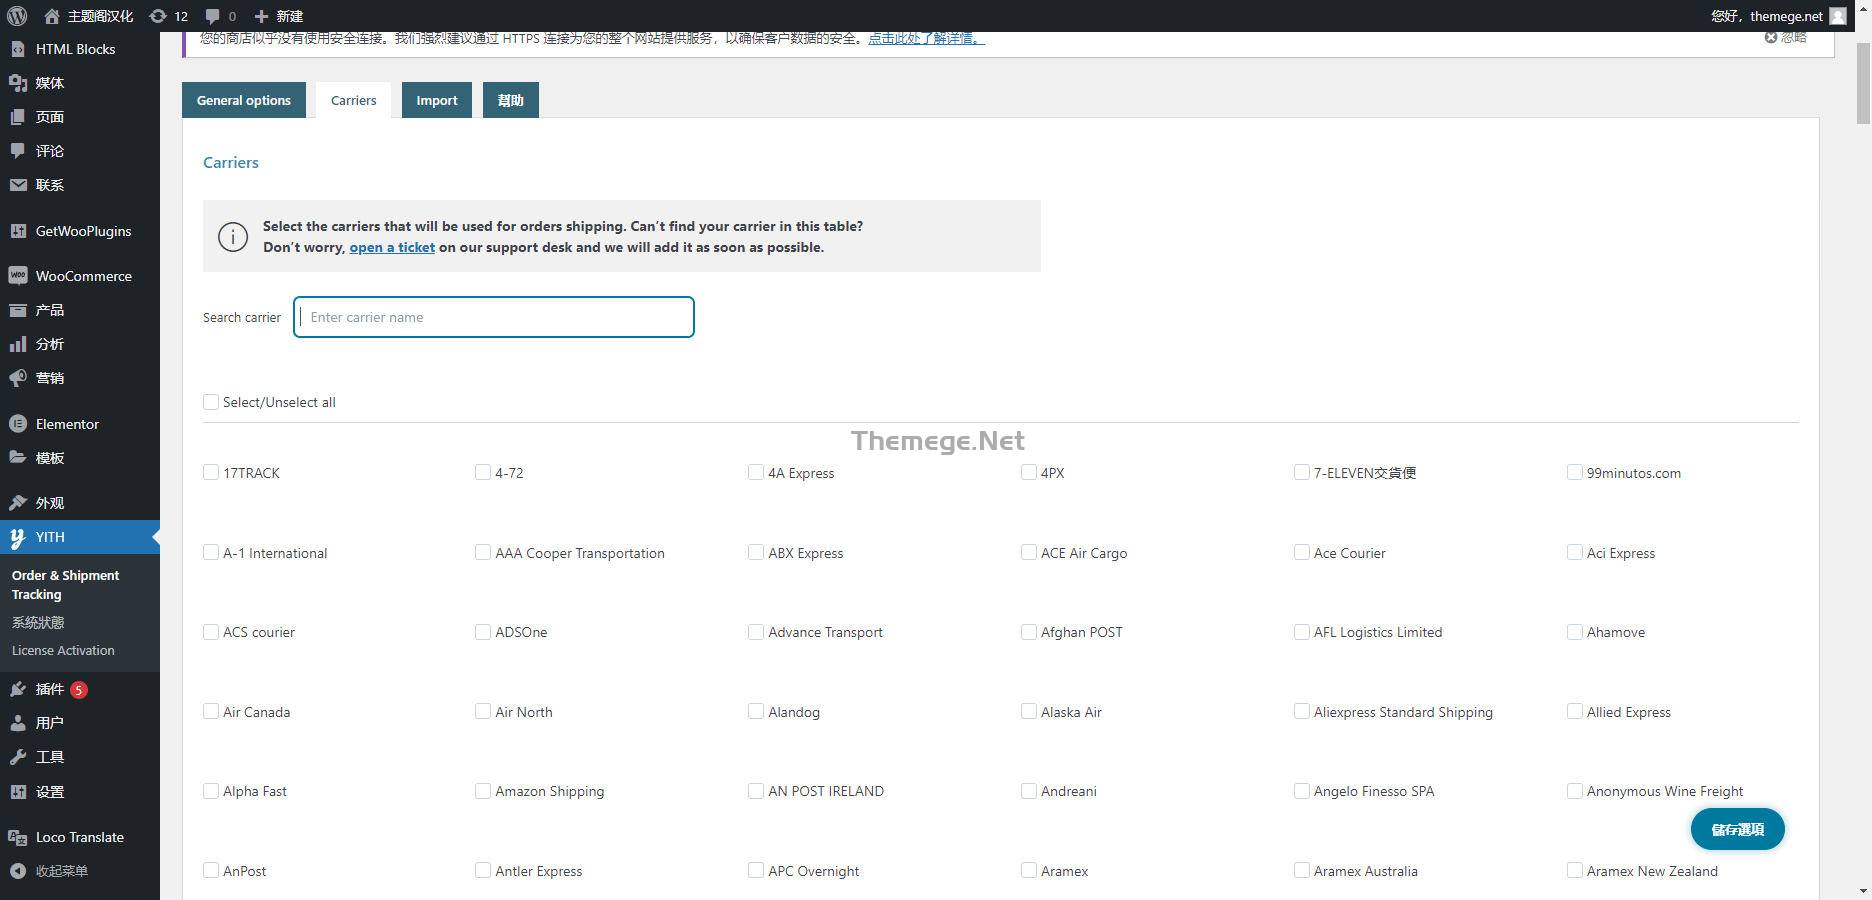Click the 媒体 media icon in sidebar
Viewport: 1872px width, 900px height.
click(x=17, y=83)
